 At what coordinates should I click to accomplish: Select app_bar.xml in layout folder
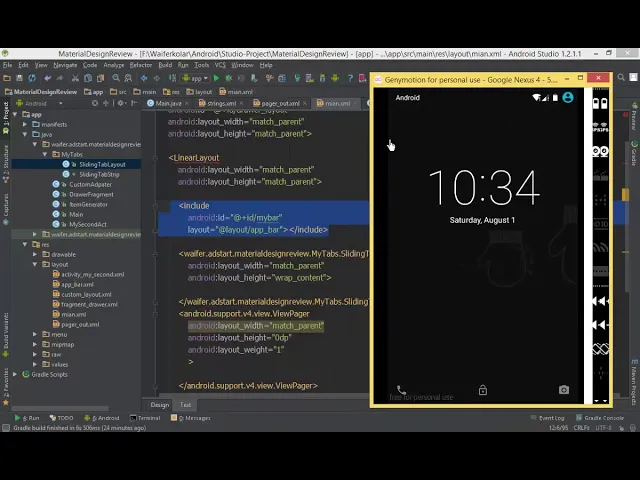[77, 284]
